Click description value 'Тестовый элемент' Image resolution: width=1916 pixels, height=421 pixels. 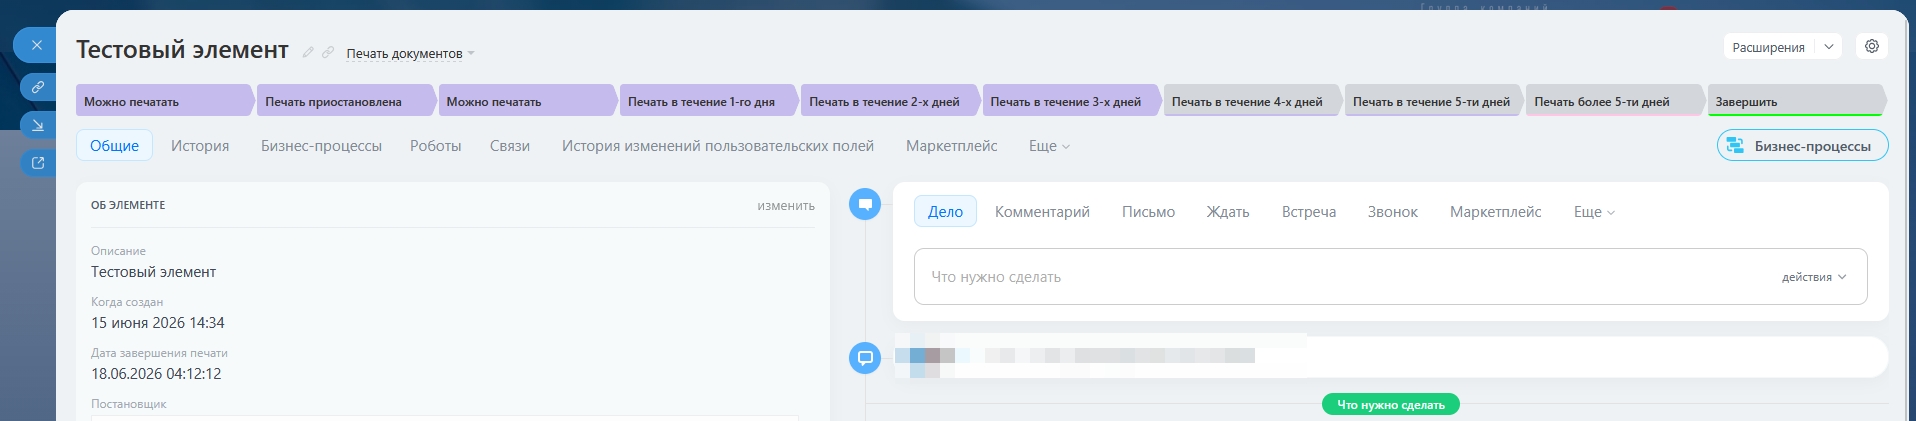coord(153,272)
